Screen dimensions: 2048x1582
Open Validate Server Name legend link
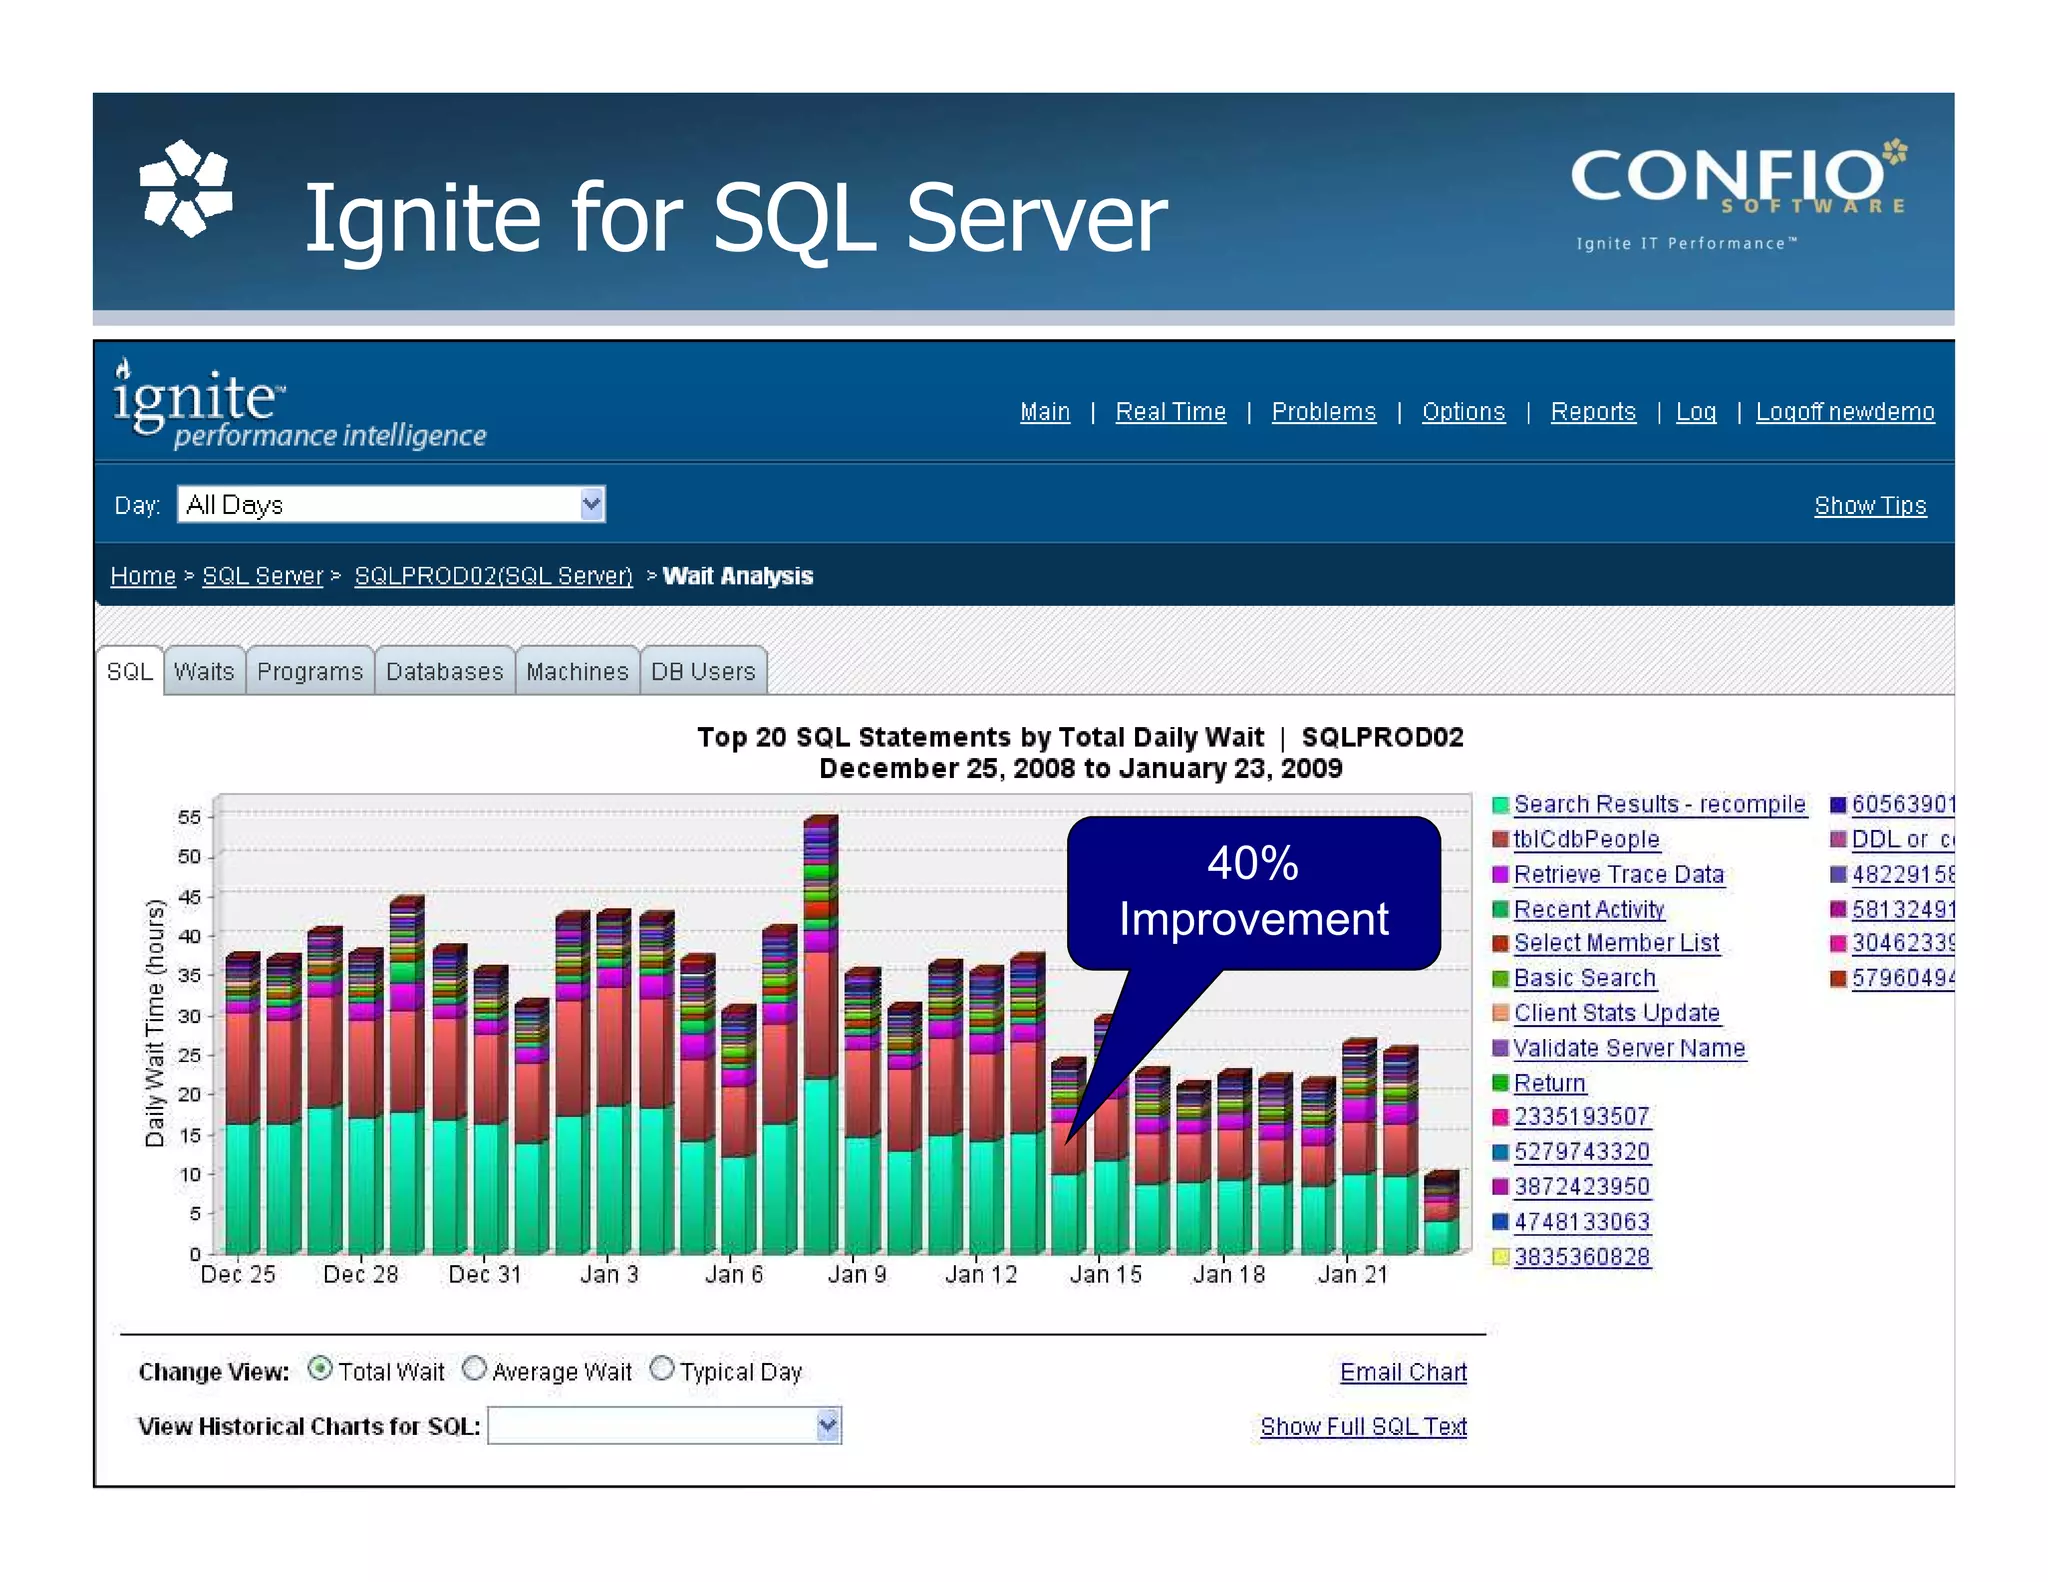(x=1629, y=1048)
